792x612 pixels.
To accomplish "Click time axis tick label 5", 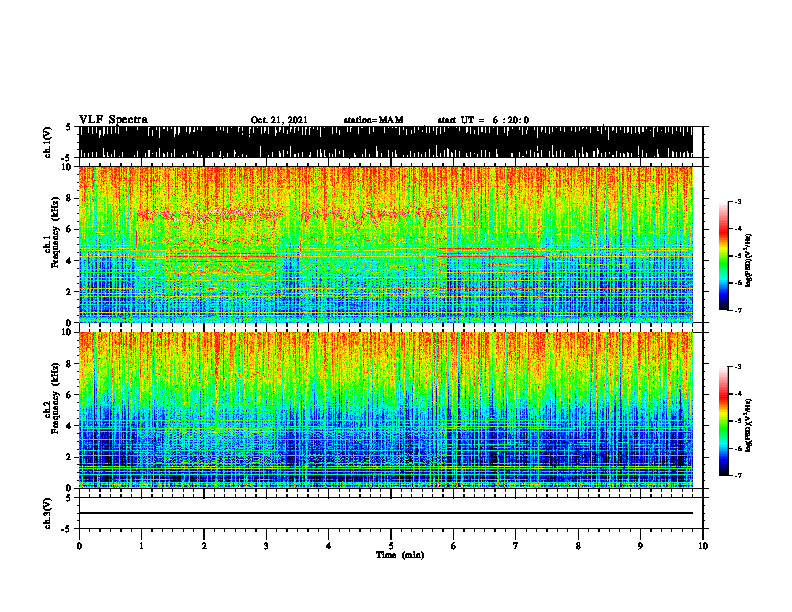I will [391, 546].
